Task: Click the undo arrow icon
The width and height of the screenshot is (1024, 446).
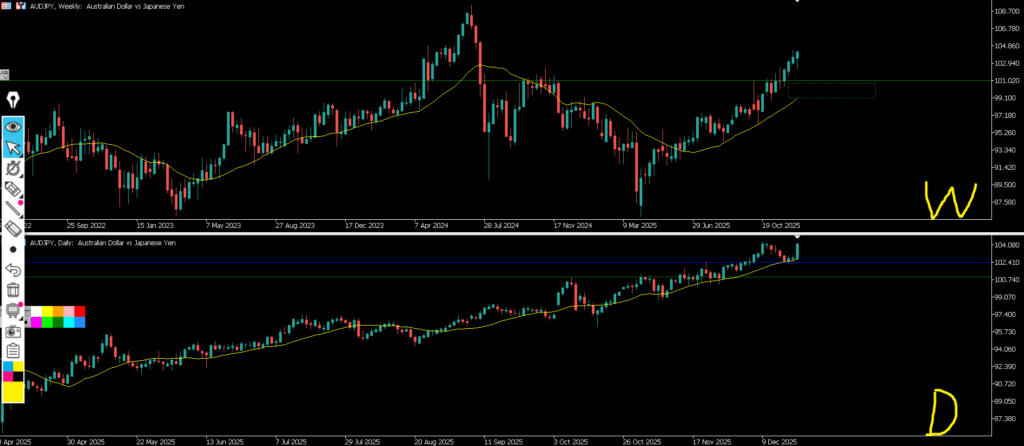Action: pyautogui.click(x=14, y=270)
